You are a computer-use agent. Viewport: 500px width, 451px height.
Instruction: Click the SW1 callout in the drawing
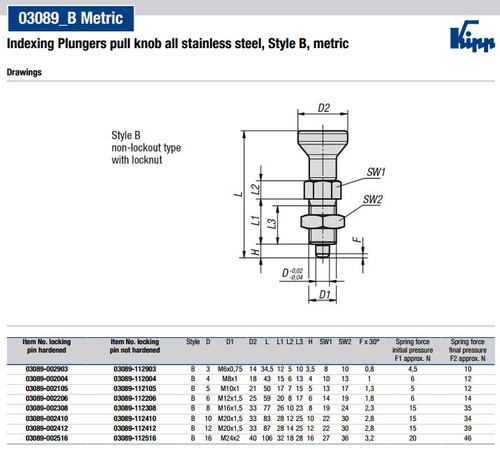coord(376,172)
